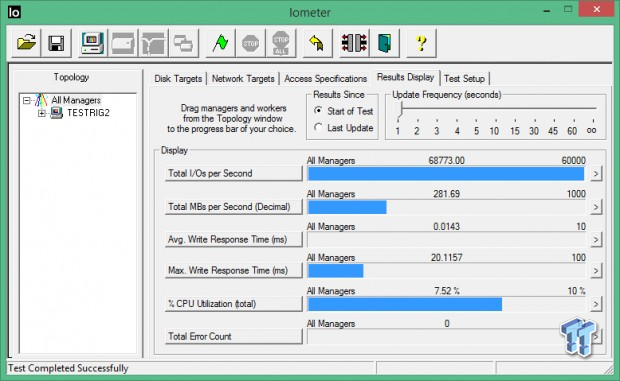Exit Iometer with the door icon
The height and width of the screenshot is (381, 620).
384,43
